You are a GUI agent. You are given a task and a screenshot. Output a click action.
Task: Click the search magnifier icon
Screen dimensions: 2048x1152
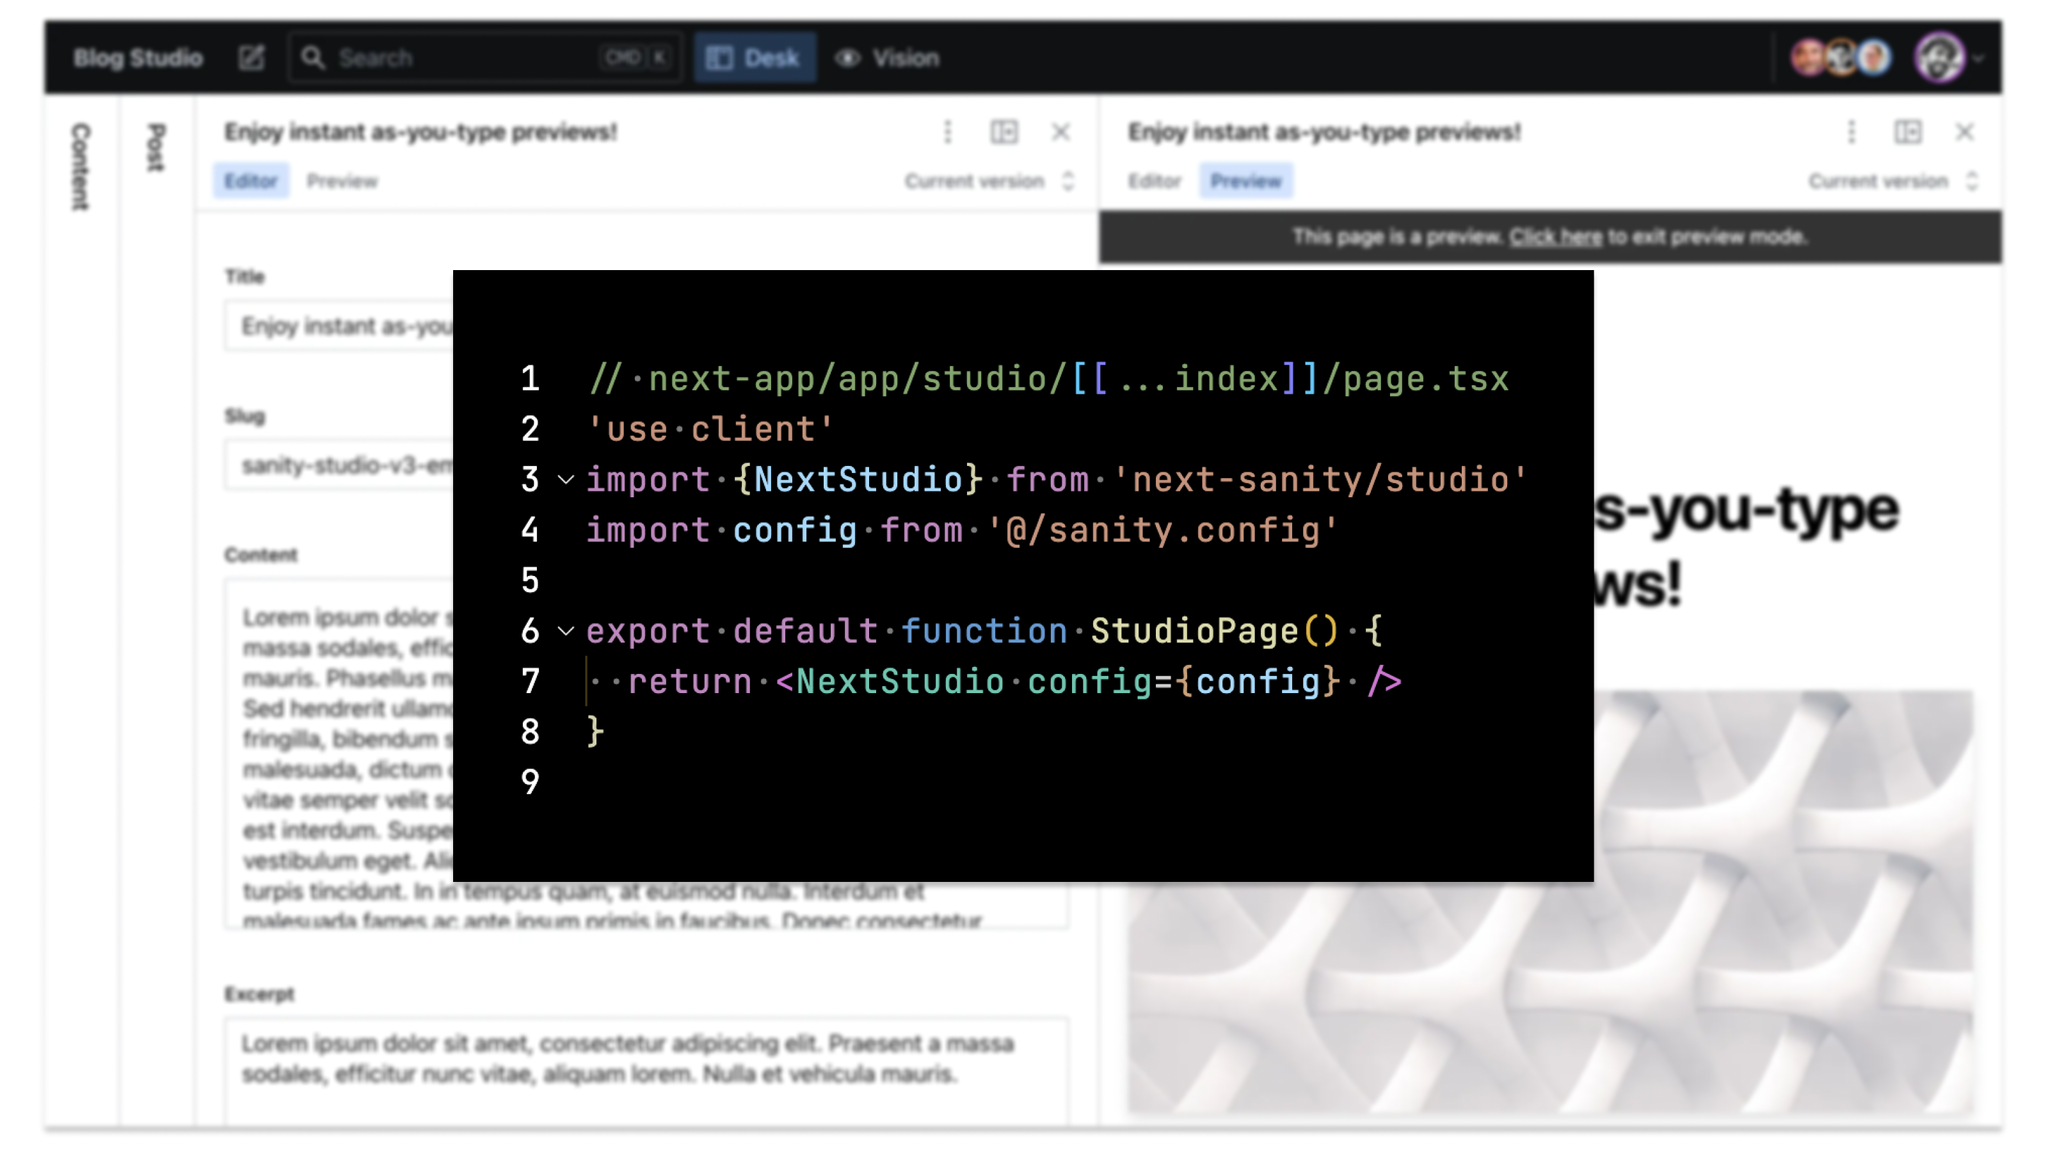point(313,58)
